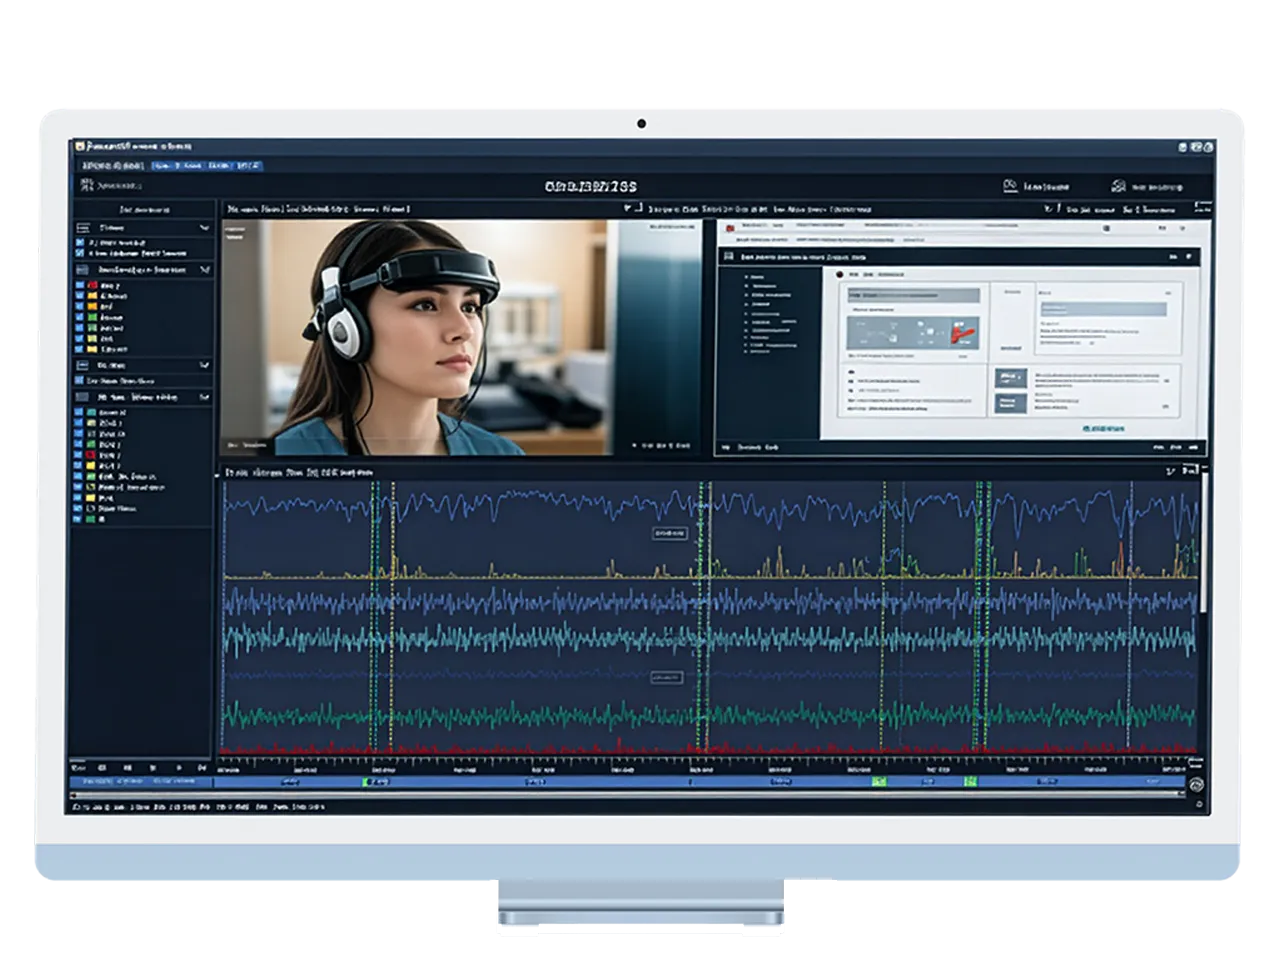Screen dimensions: 1280x960
Task: Toggle the last checkbox in the bottom channel list
Action: click(79, 519)
